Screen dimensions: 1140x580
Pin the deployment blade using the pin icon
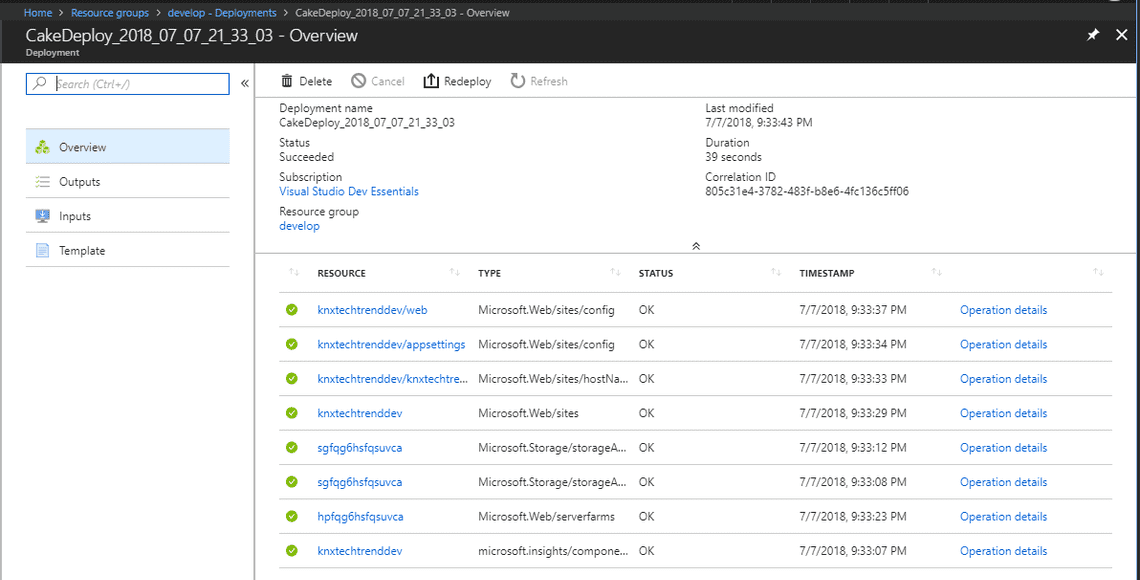pos(1094,34)
